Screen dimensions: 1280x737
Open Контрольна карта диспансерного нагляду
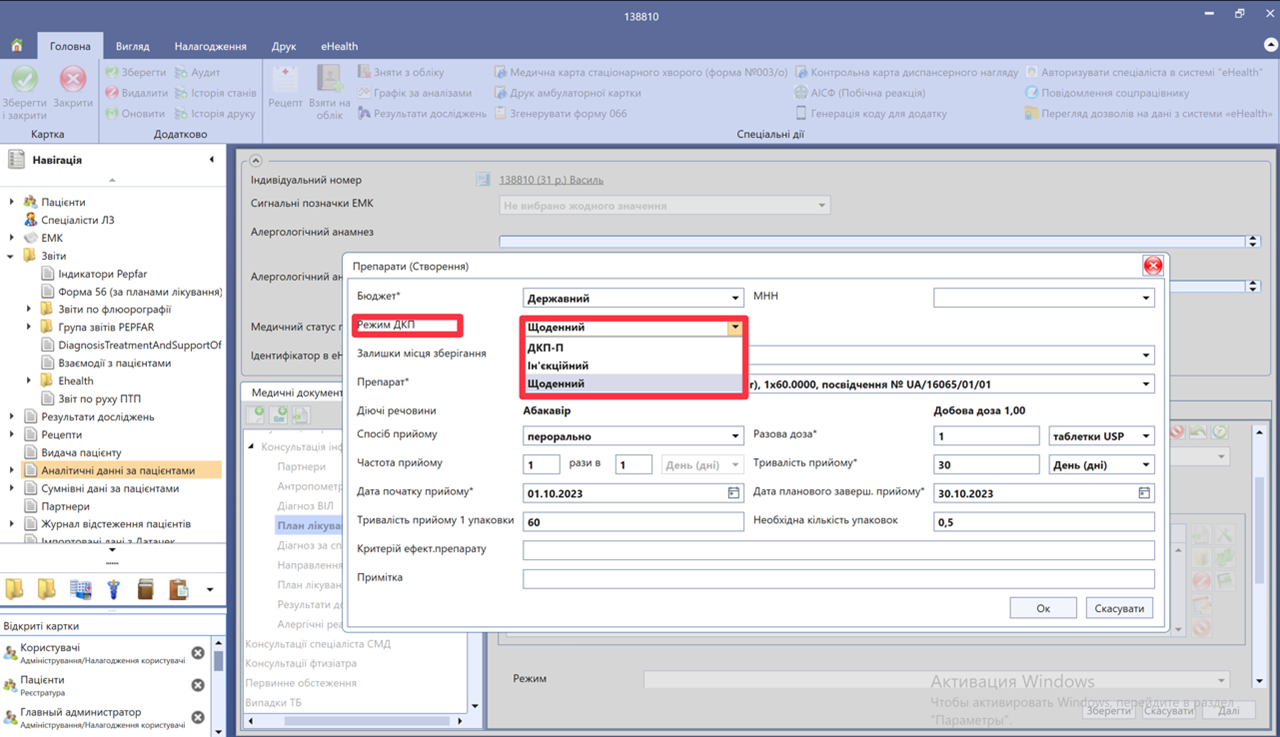click(906, 72)
